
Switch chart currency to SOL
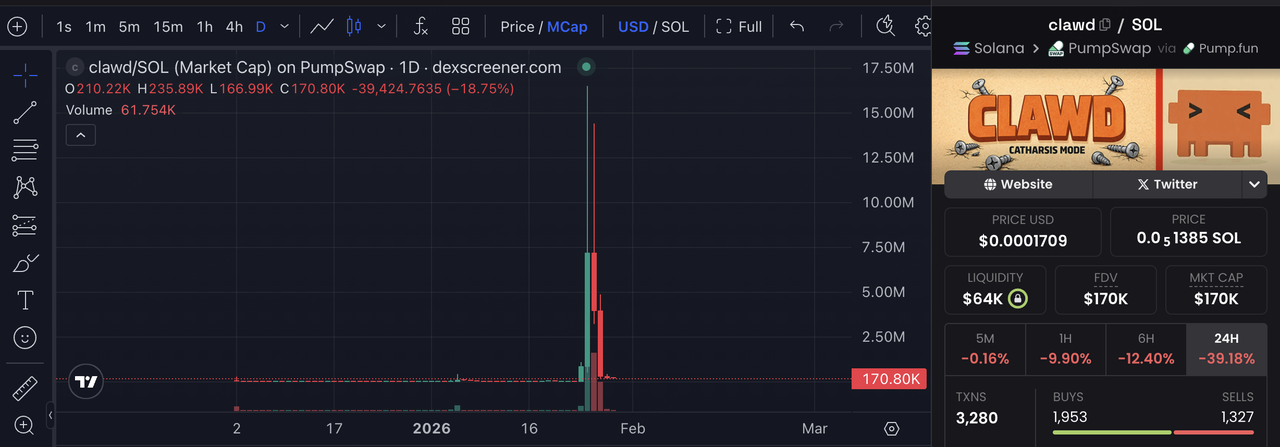[x=675, y=26]
